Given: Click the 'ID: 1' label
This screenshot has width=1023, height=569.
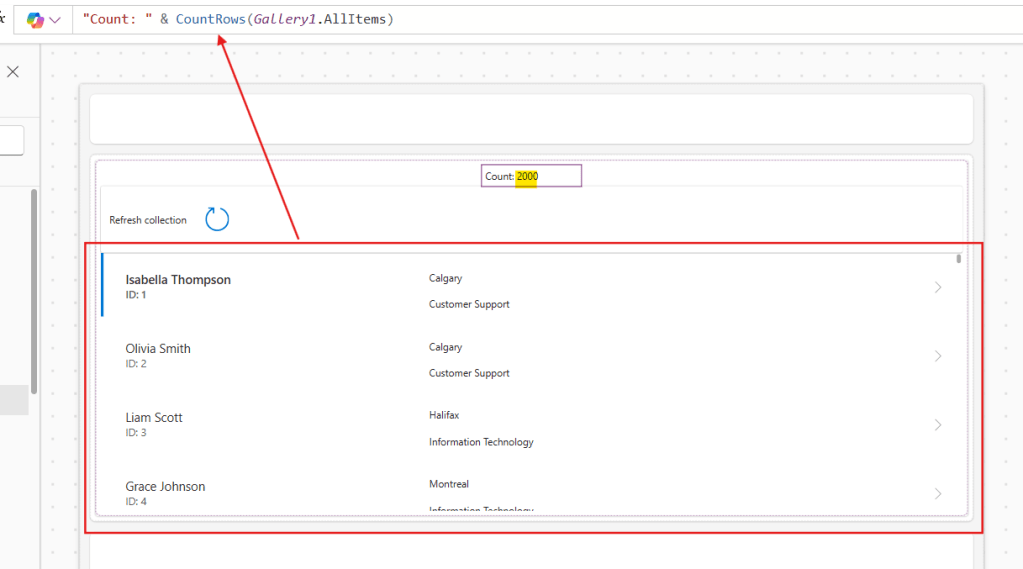Looking at the screenshot, I should (x=136, y=295).
